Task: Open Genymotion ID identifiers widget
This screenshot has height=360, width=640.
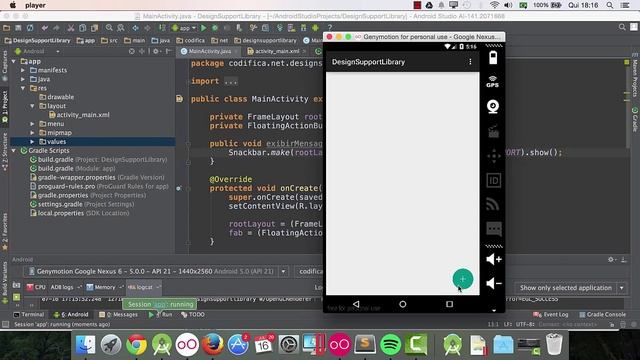Action: pos(493,180)
